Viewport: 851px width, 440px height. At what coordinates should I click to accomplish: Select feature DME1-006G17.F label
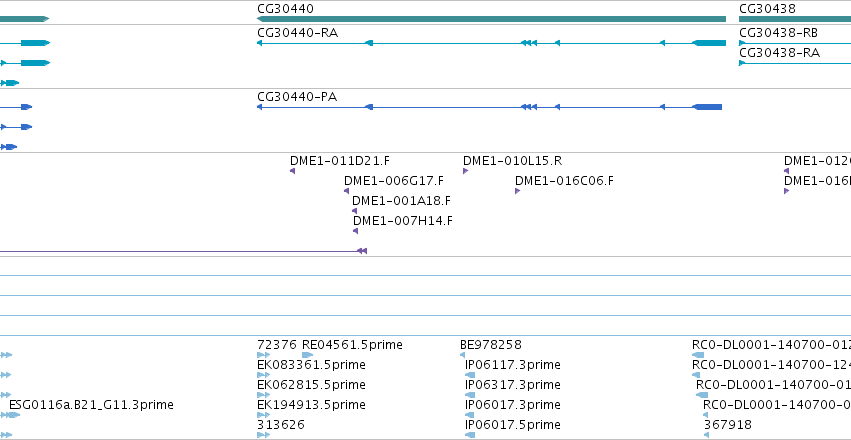[394, 181]
